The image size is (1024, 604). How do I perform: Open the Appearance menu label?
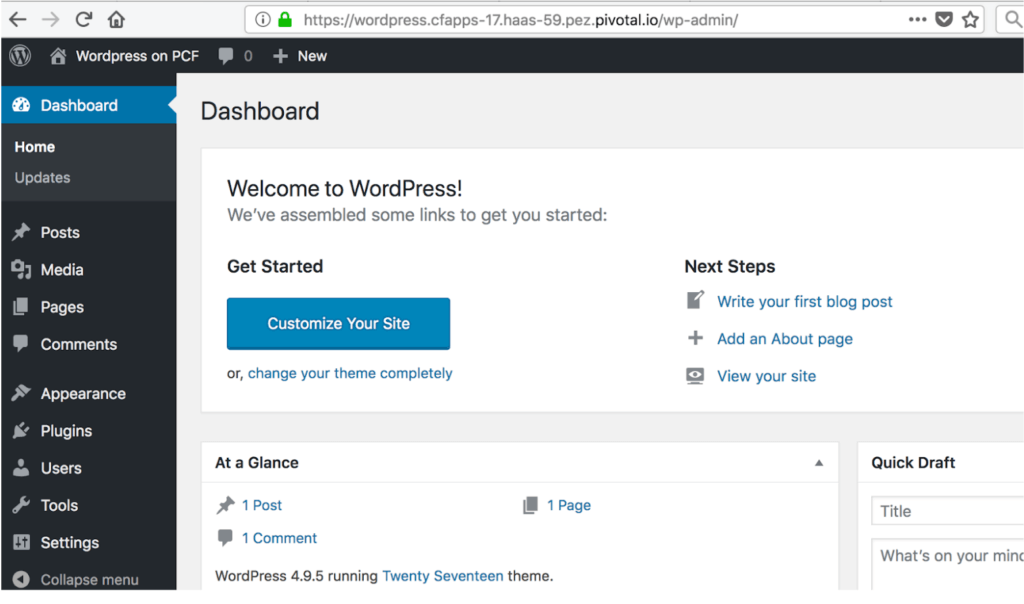tap(83, 394)
